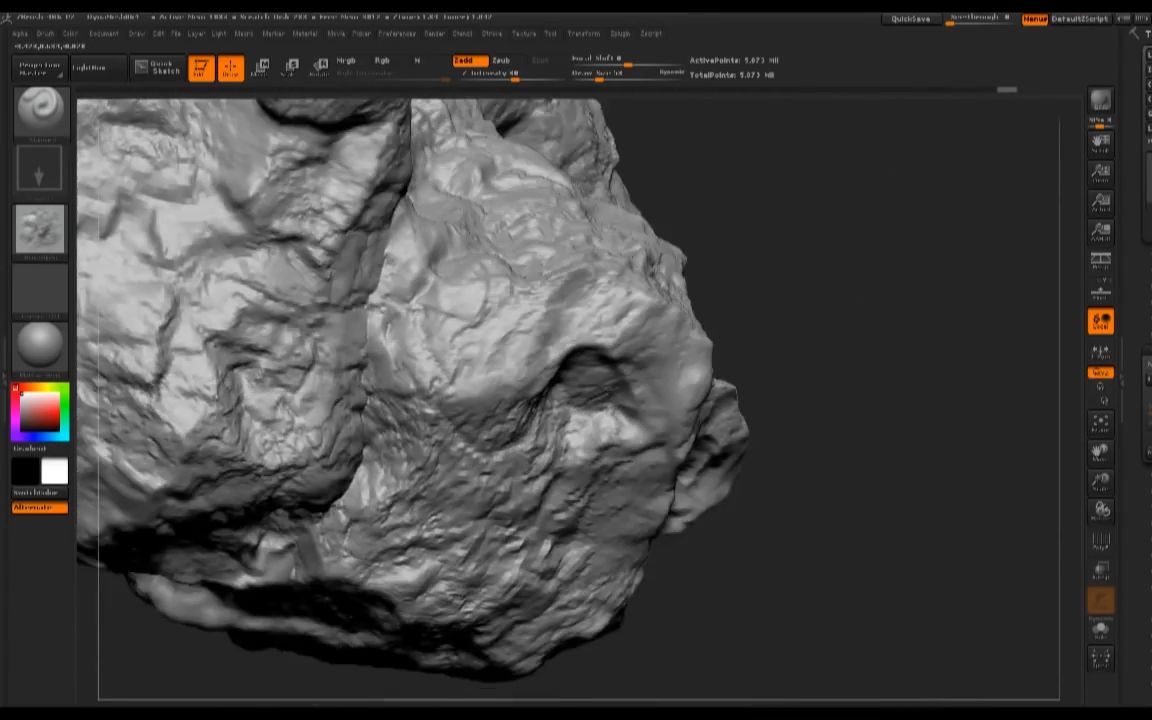Click the BPR render icon
This screenshot has width=1152, height=720.
tap(1100, 102)
